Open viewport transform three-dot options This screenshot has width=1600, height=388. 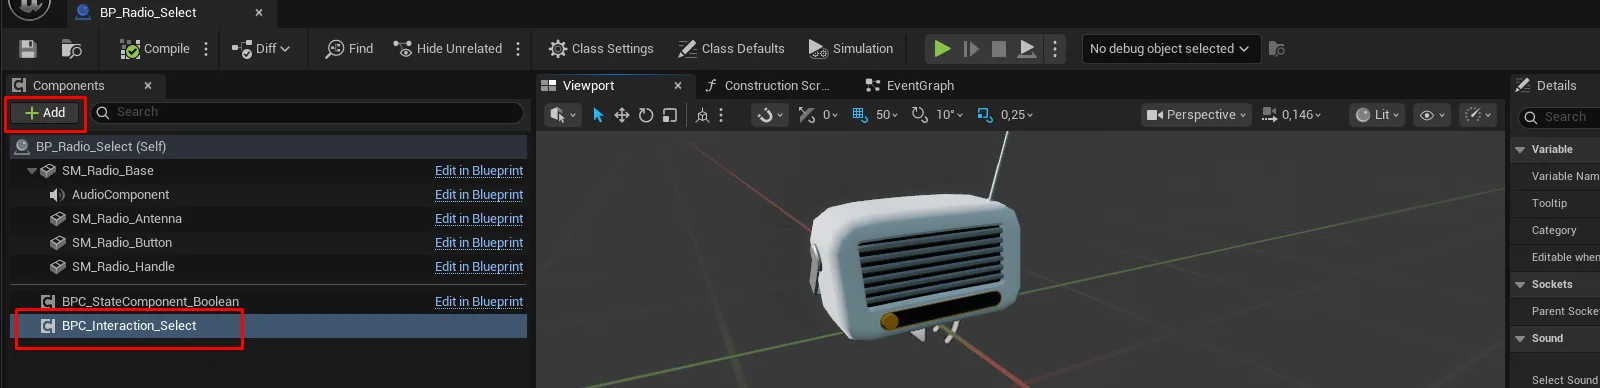click(721, 115)
